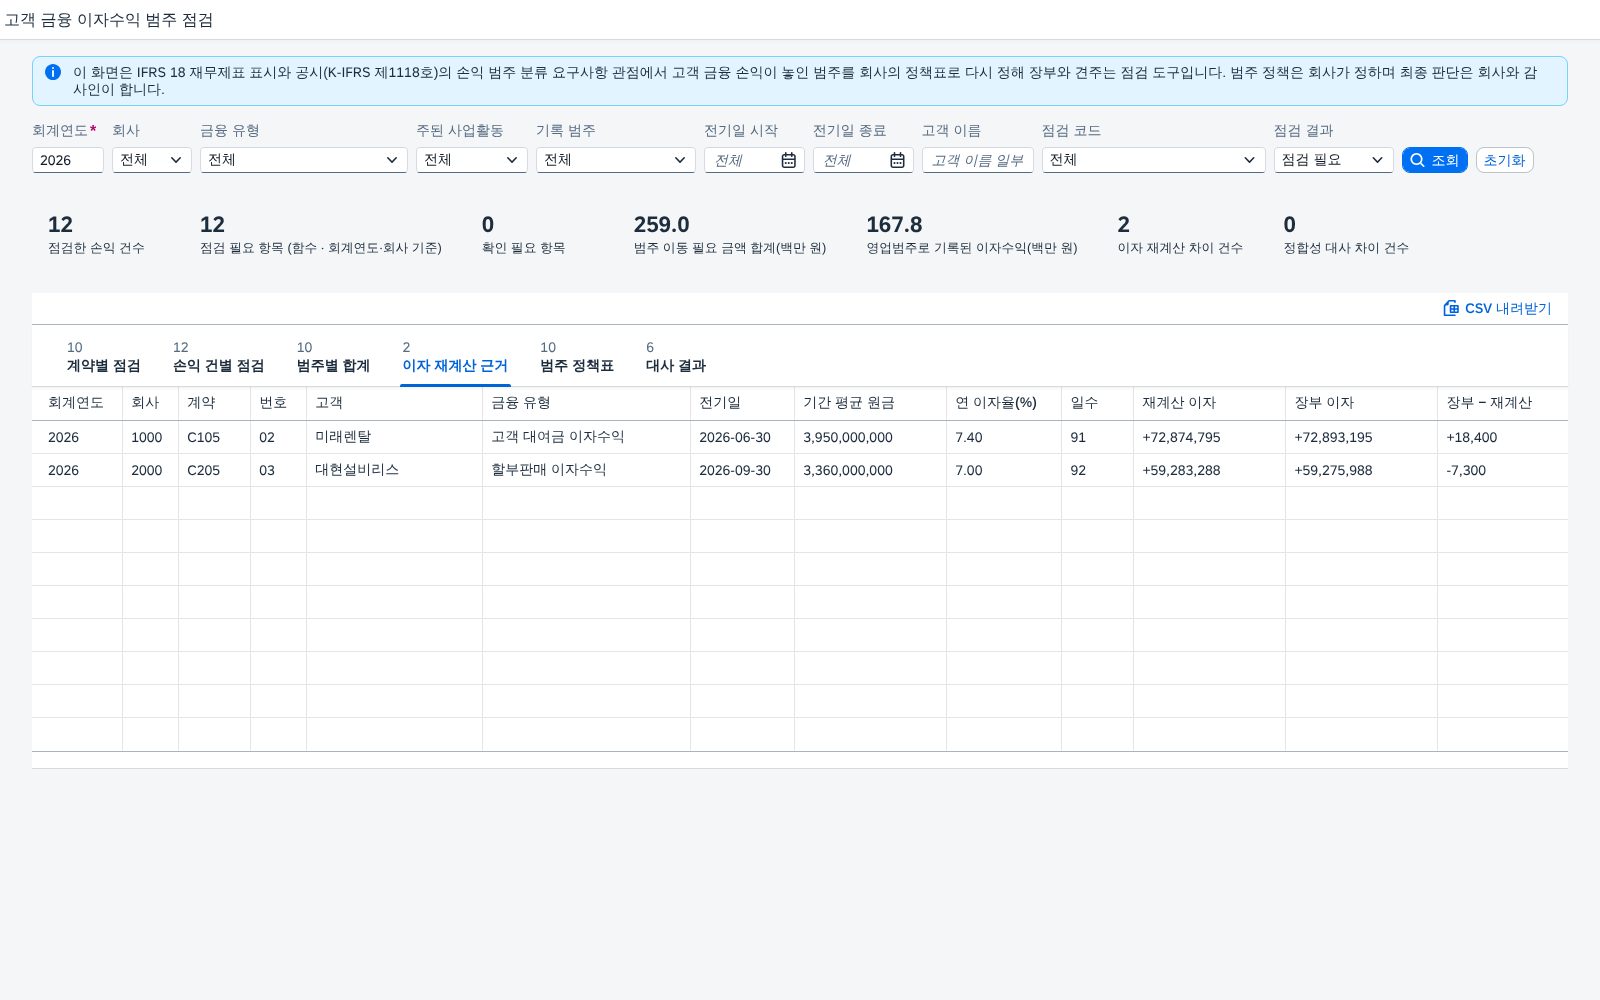The width and height of the screenshot is (1600, 1000).
Task: Click the 장부 − 재계산 column header
Action: [x=1502, y=403]
